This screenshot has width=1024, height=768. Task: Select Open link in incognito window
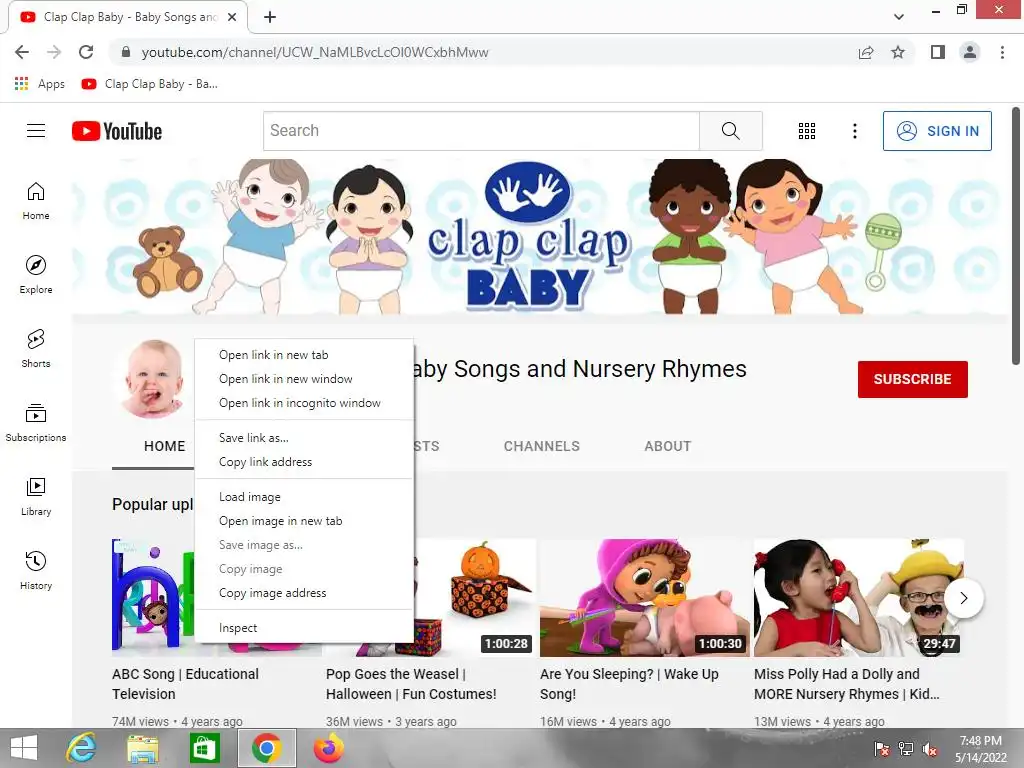tap(304, 403)
